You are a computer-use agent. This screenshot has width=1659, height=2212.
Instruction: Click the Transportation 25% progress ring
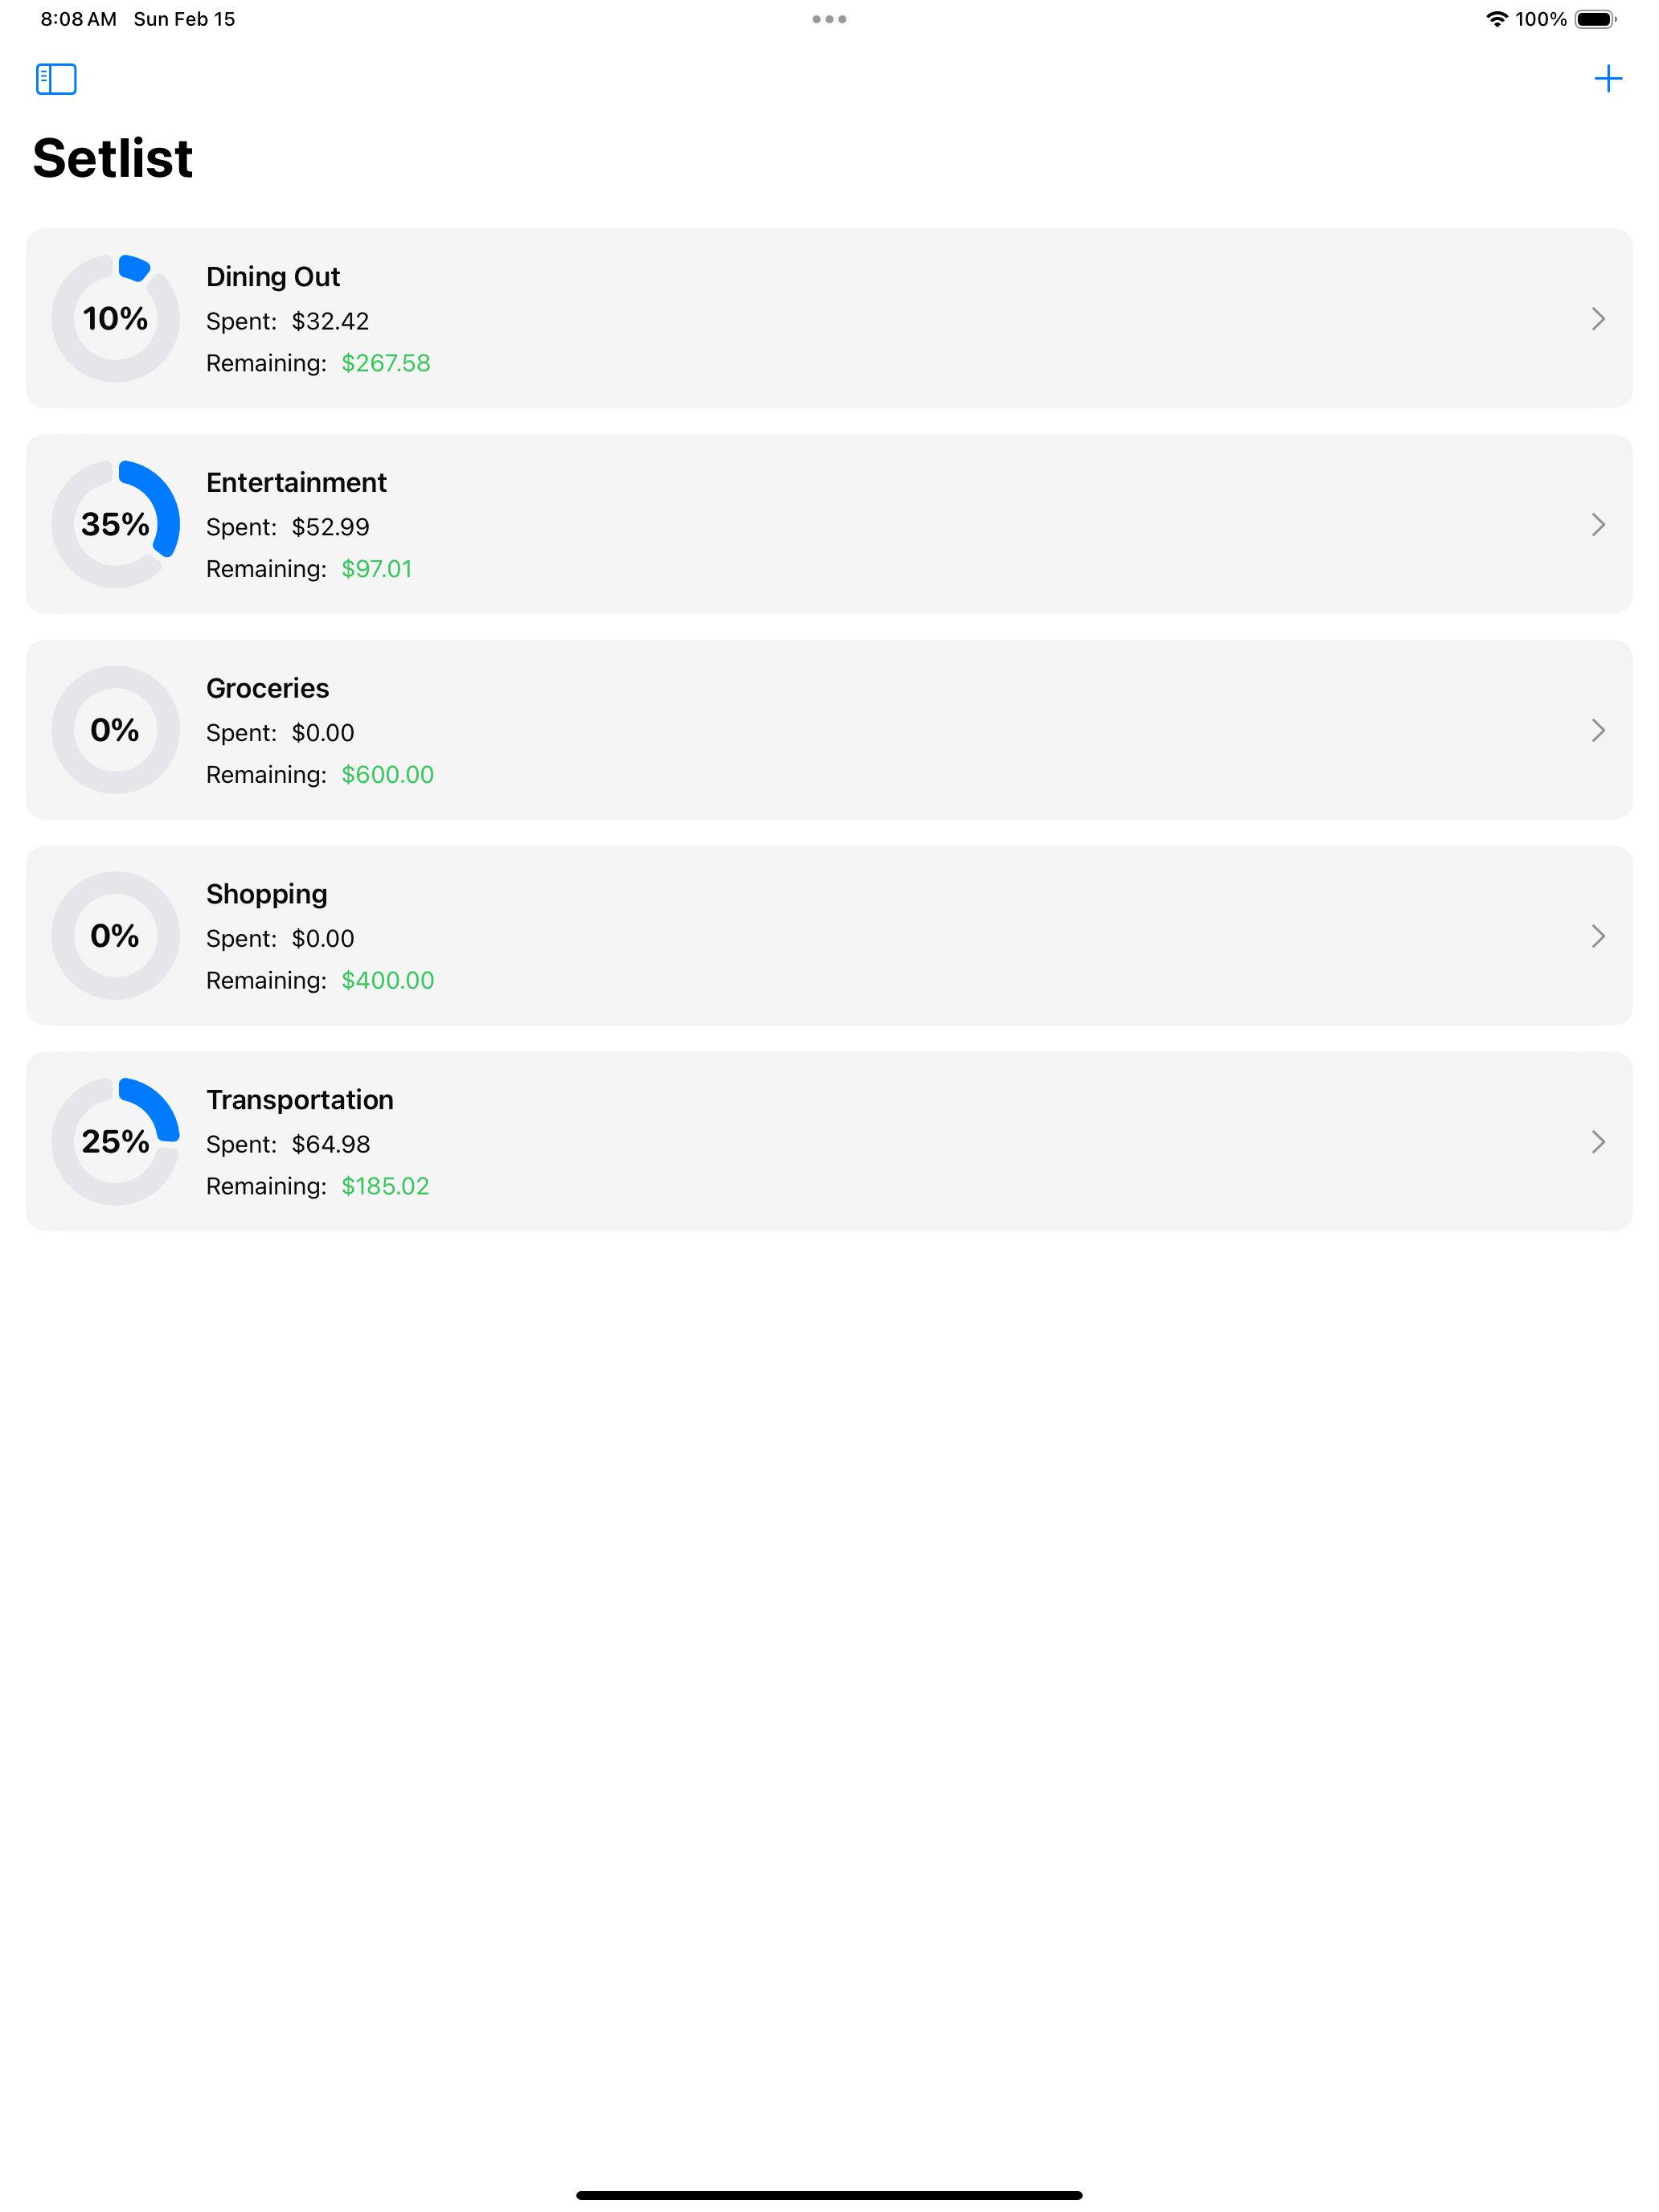tap(116, 1141)
